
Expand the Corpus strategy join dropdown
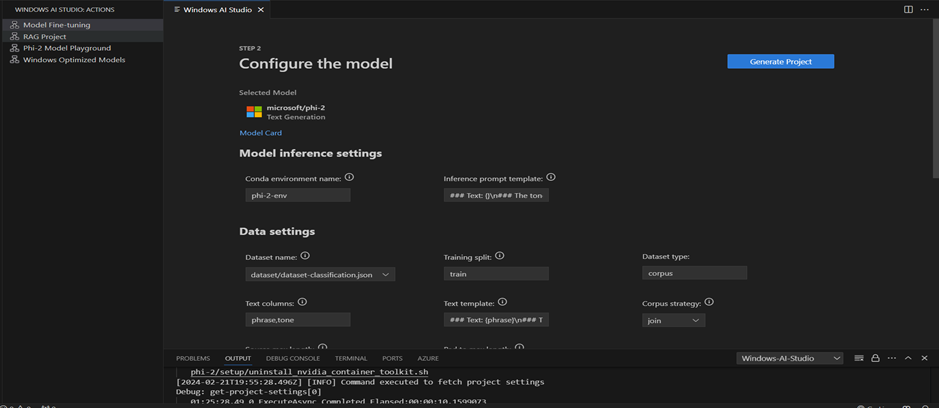click(674, 320)
